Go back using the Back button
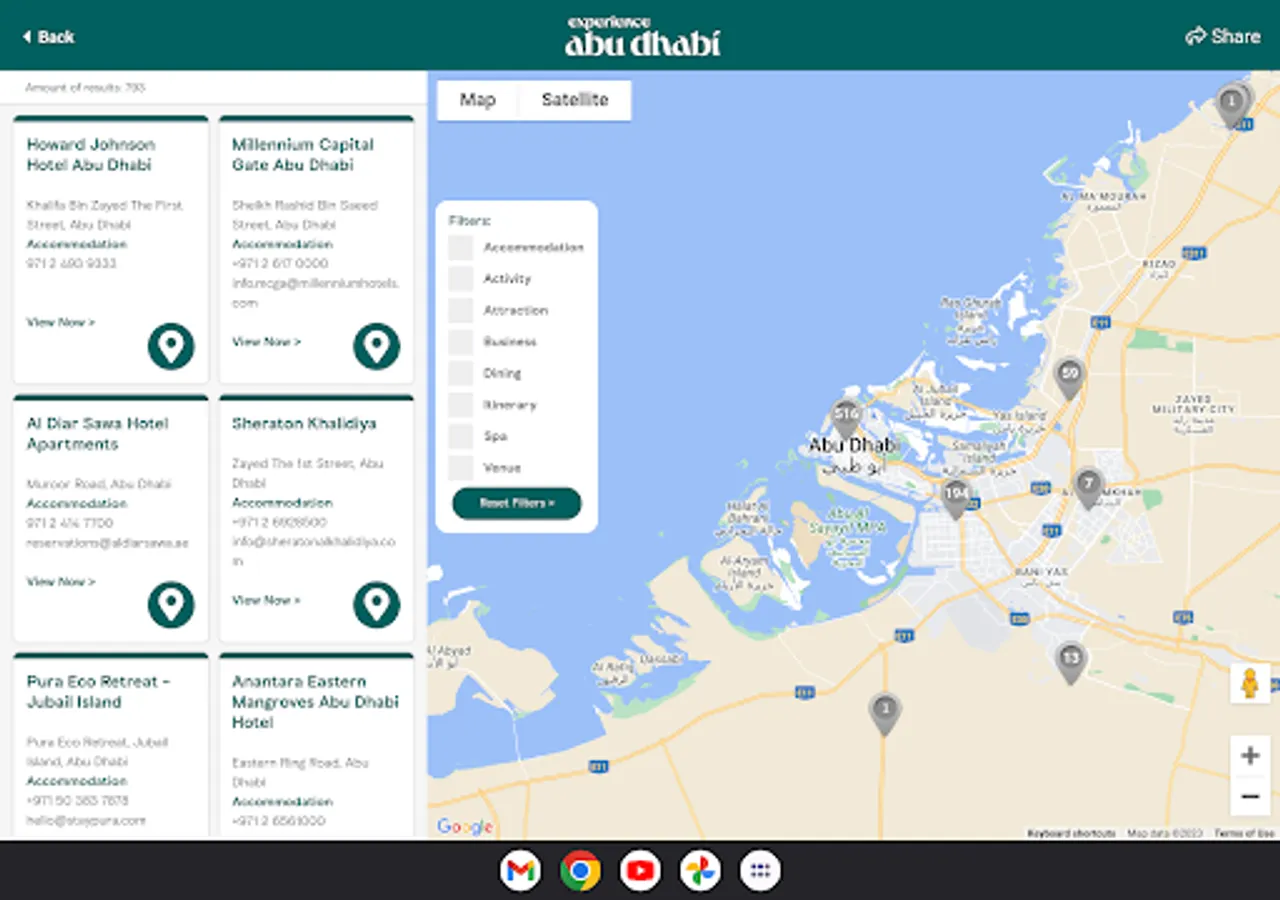Screen dimensions: 1280x900 (x=48, y=37)
